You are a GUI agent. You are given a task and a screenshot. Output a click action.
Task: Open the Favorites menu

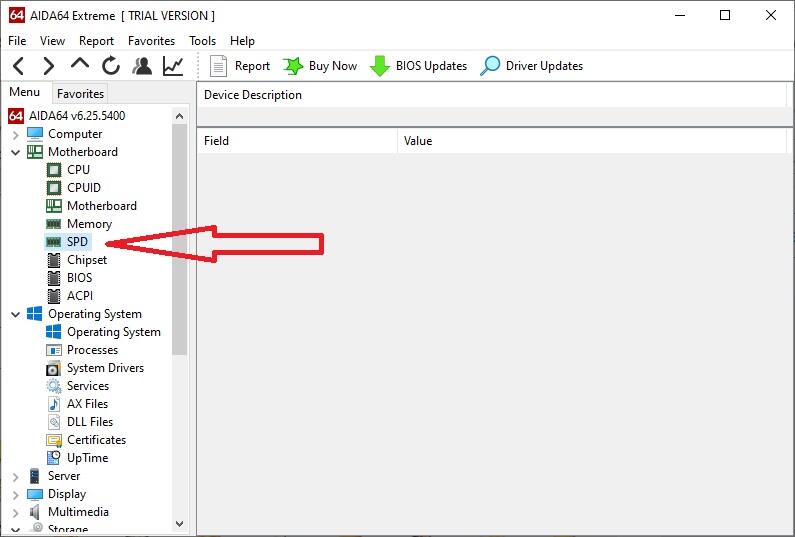coord(151,41)
